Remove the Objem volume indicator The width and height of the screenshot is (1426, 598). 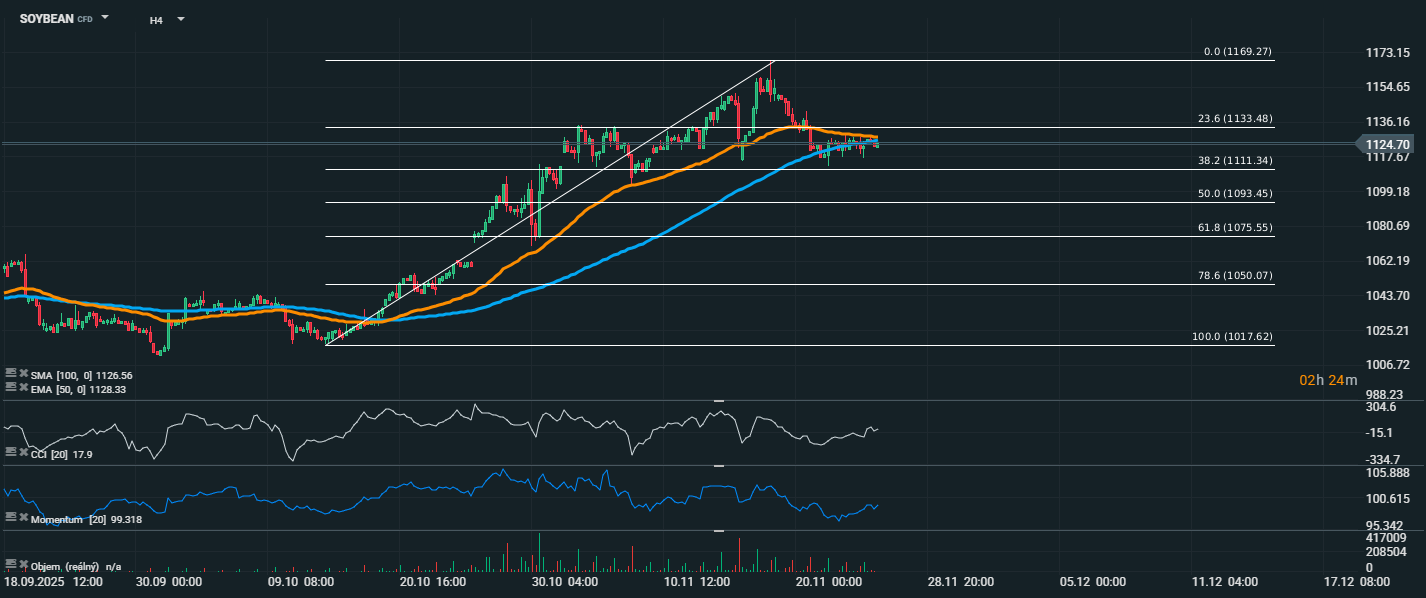click(22, 563)
